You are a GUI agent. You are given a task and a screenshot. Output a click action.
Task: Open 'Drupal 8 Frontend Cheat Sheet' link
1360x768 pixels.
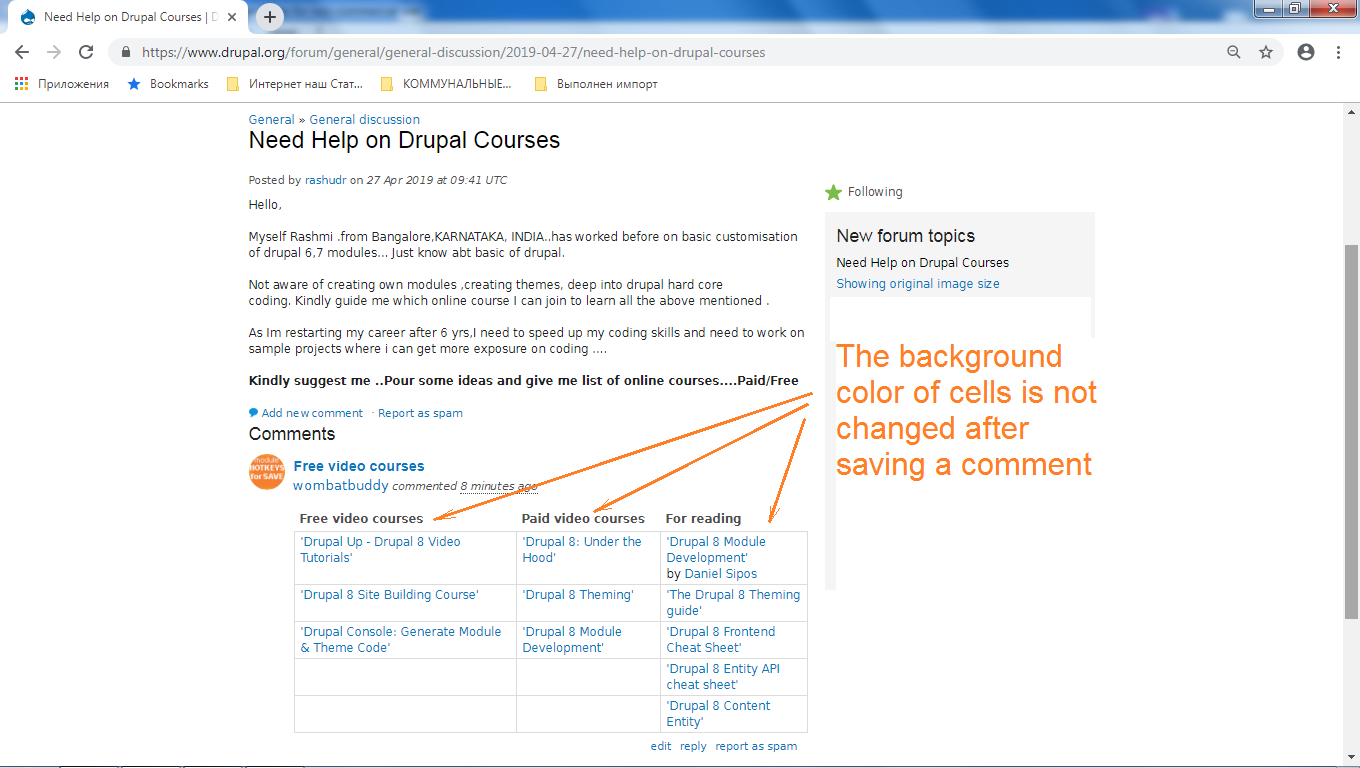tap(721, 639)
